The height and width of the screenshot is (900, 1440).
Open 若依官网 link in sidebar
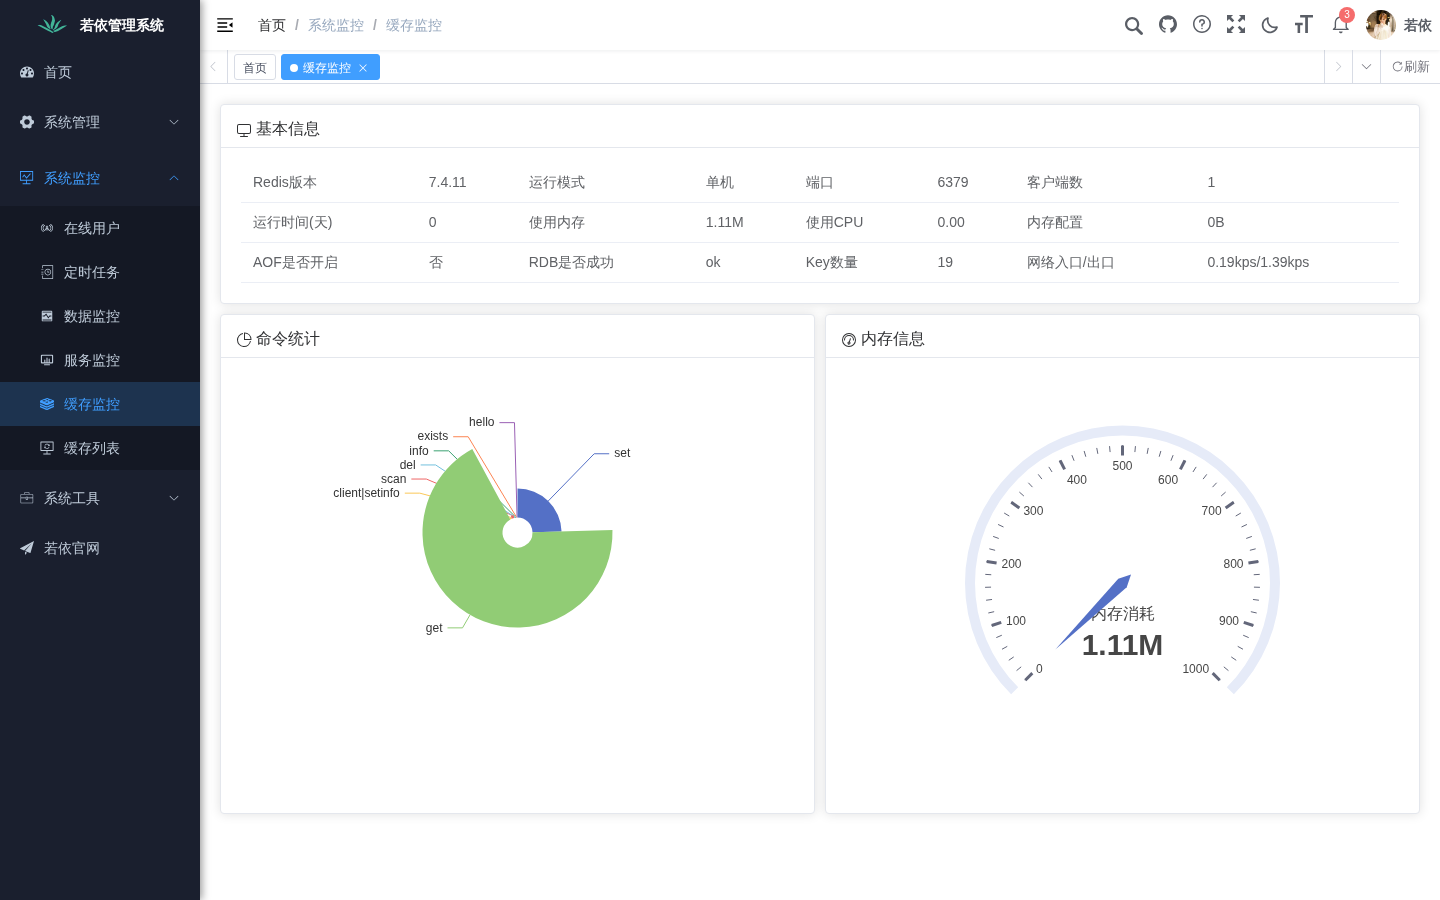[x=100, y=548]
